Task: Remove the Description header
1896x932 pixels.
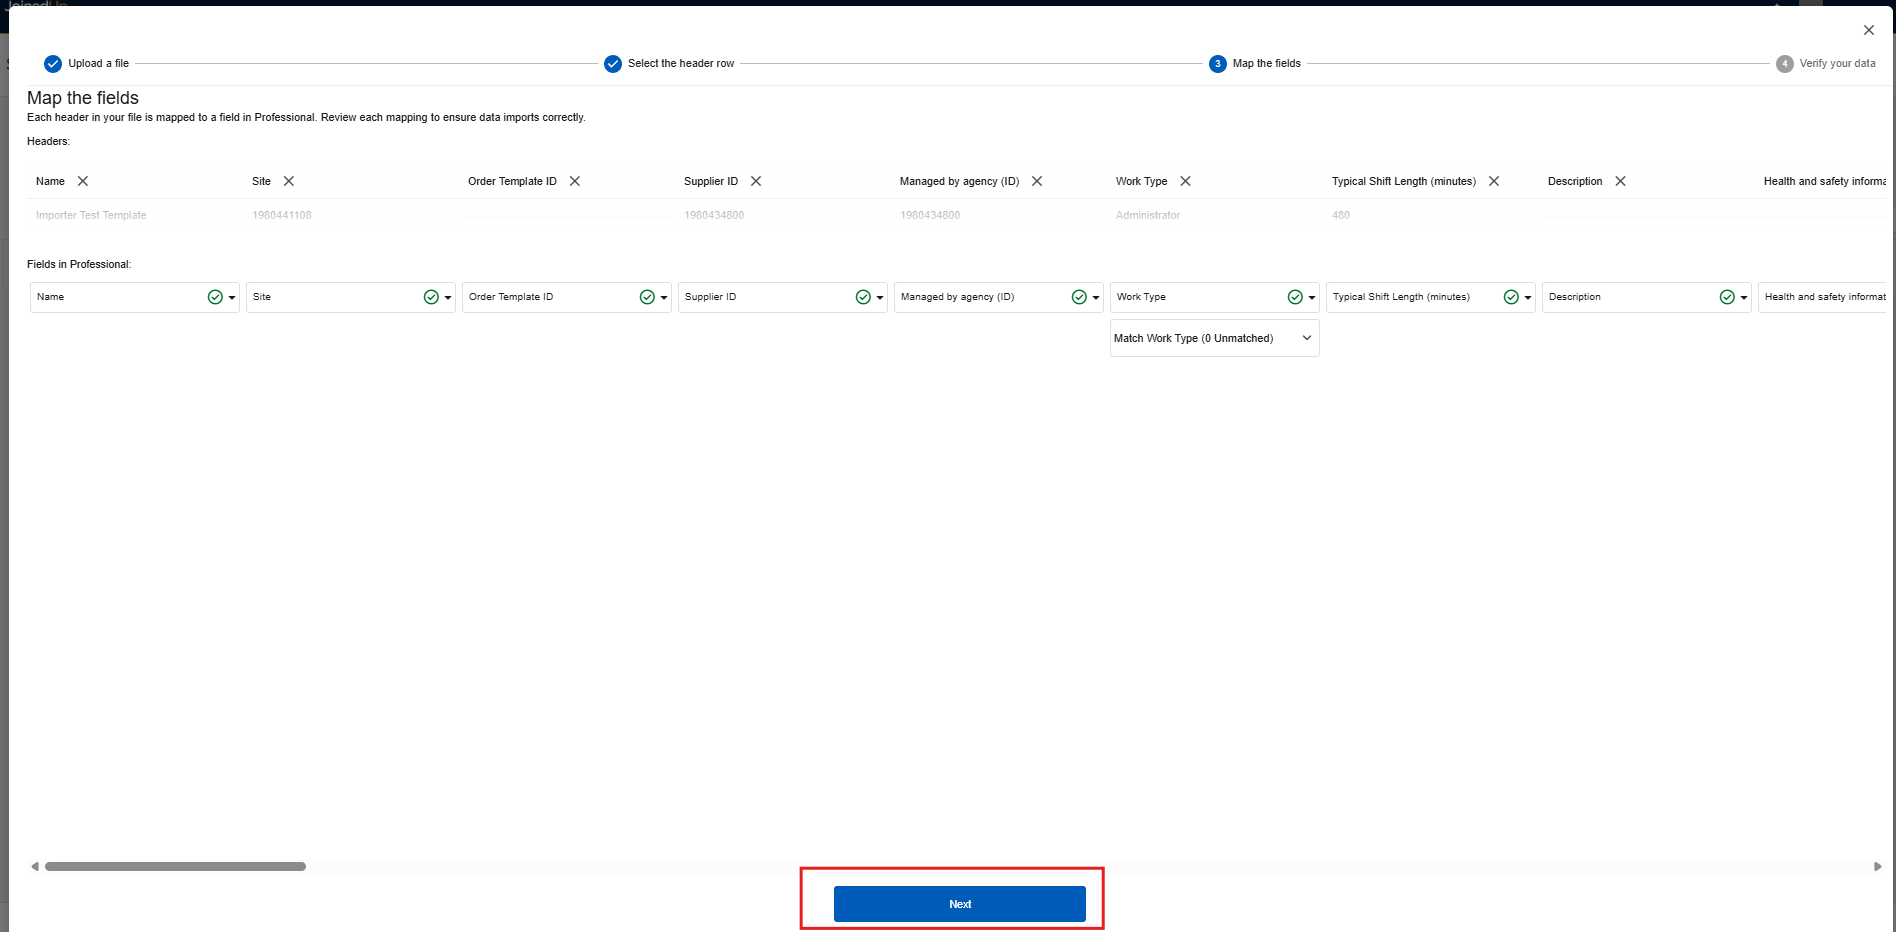Action: tap(1620, 181)
